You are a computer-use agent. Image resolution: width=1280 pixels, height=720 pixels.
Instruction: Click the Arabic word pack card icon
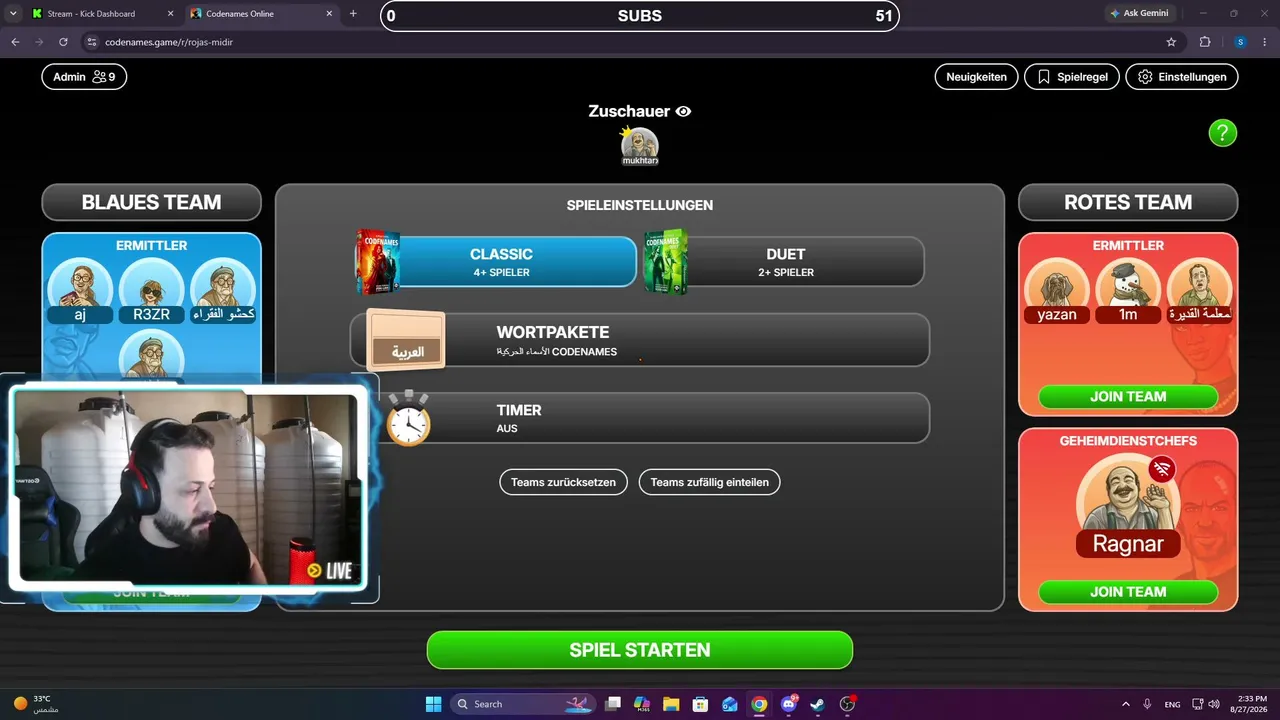406,340
